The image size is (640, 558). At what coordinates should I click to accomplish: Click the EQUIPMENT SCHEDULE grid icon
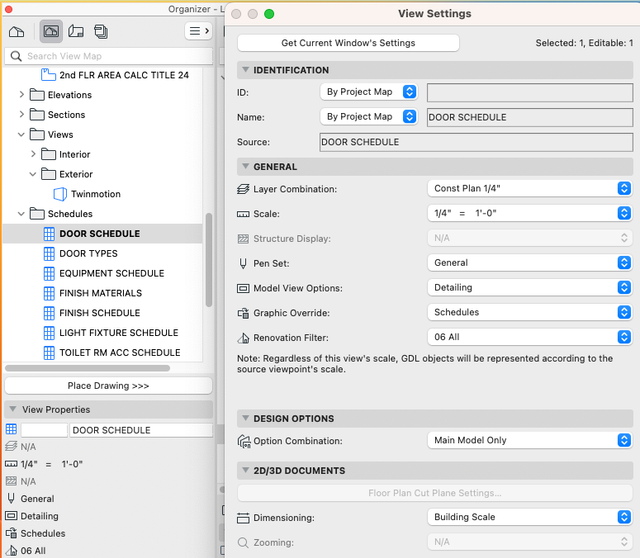tap(49, 273)
